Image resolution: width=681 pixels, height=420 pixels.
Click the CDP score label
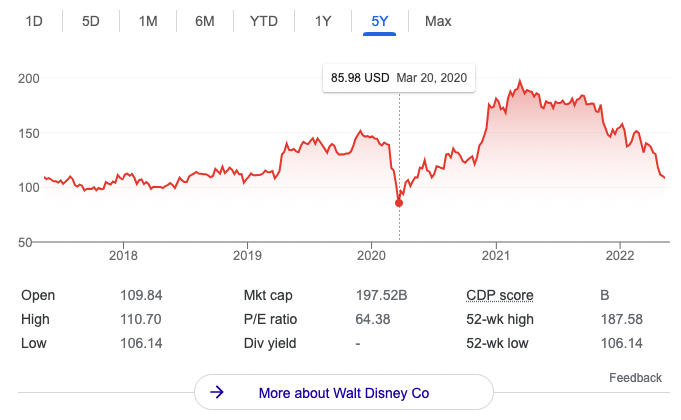point(500,295)
